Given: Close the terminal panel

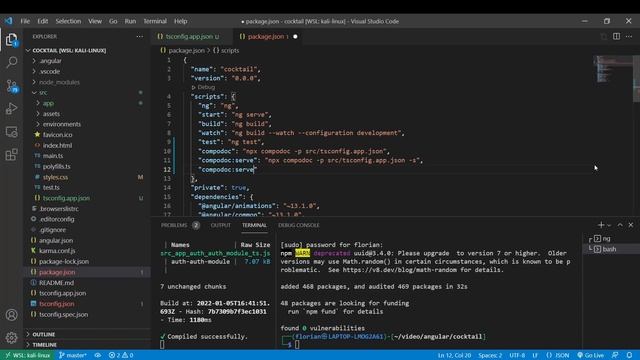Looking at the screenshot, I should (631, 225).
